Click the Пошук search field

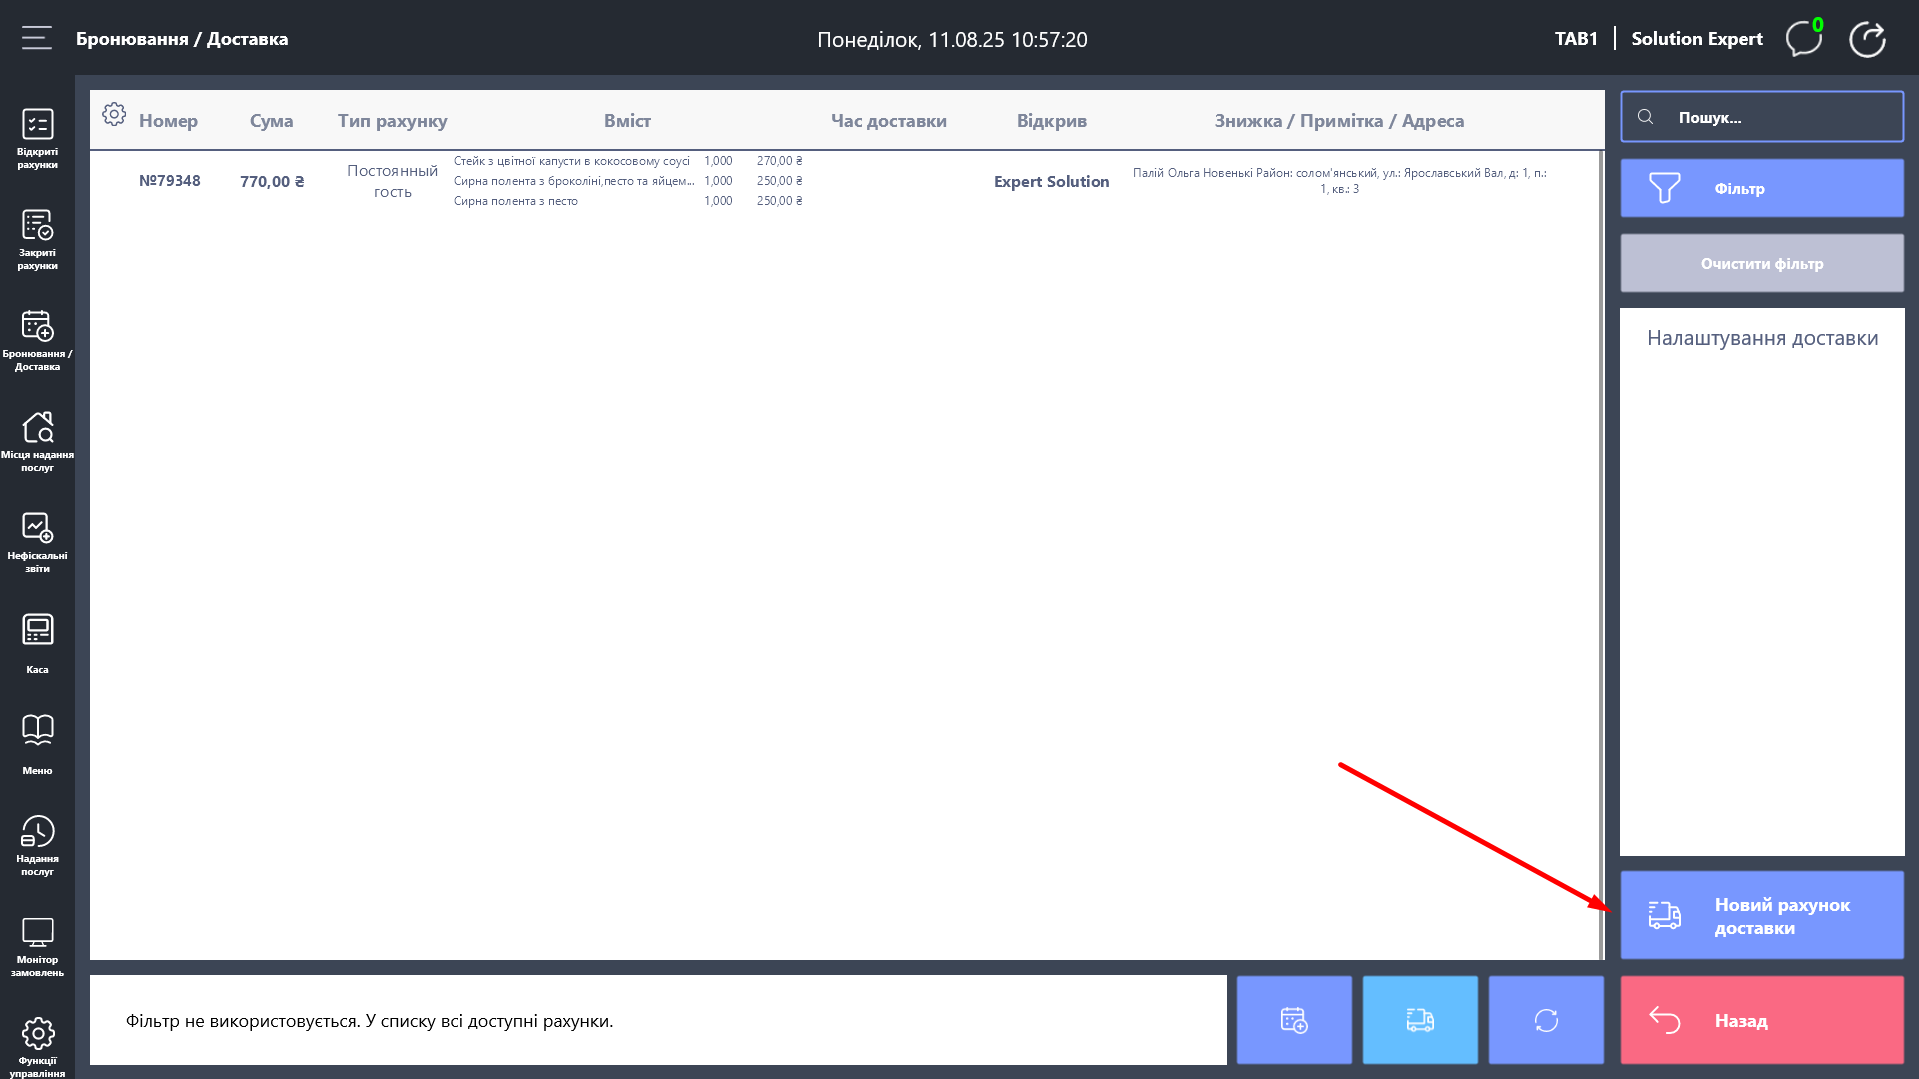pyautogui.click(x=1762, y=117)
